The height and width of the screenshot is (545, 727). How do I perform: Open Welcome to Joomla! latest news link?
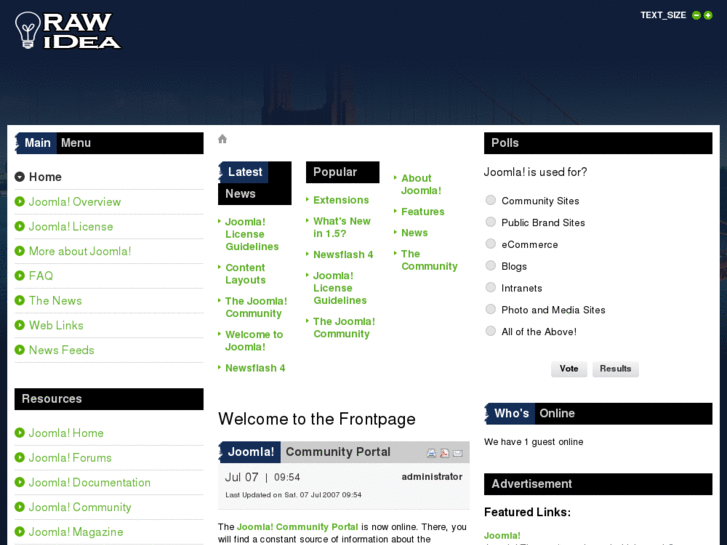coord(254,340)
